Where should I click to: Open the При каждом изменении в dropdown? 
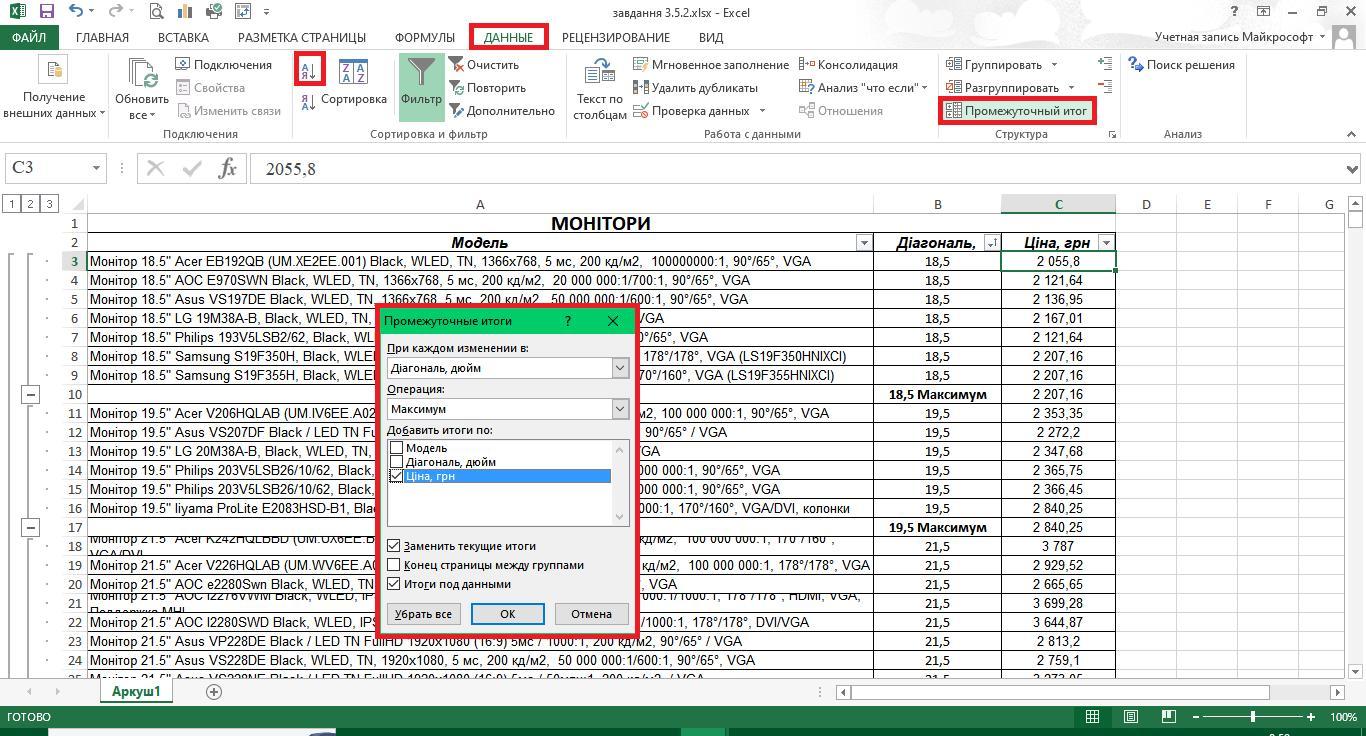[x=620, y=368]
